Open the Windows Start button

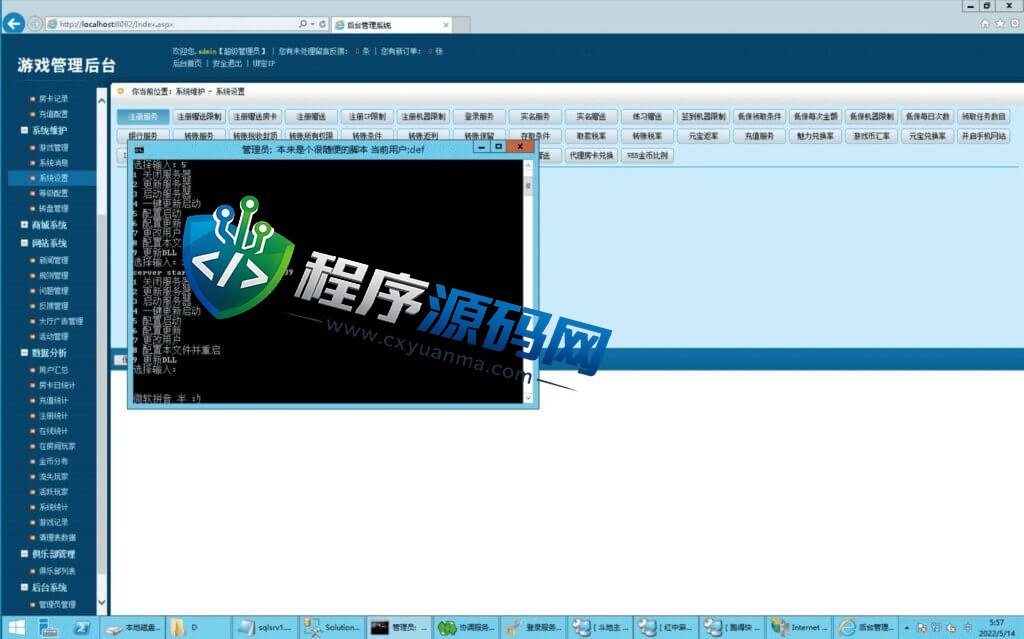16,627
